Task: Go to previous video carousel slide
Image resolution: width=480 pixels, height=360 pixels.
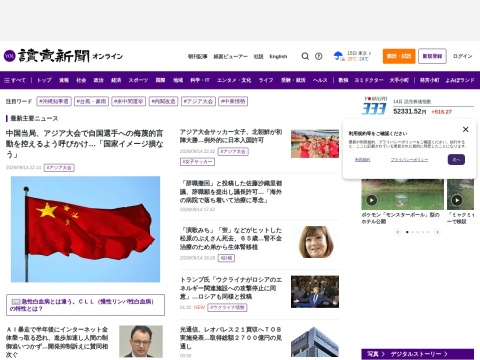Action: [398, 232]
